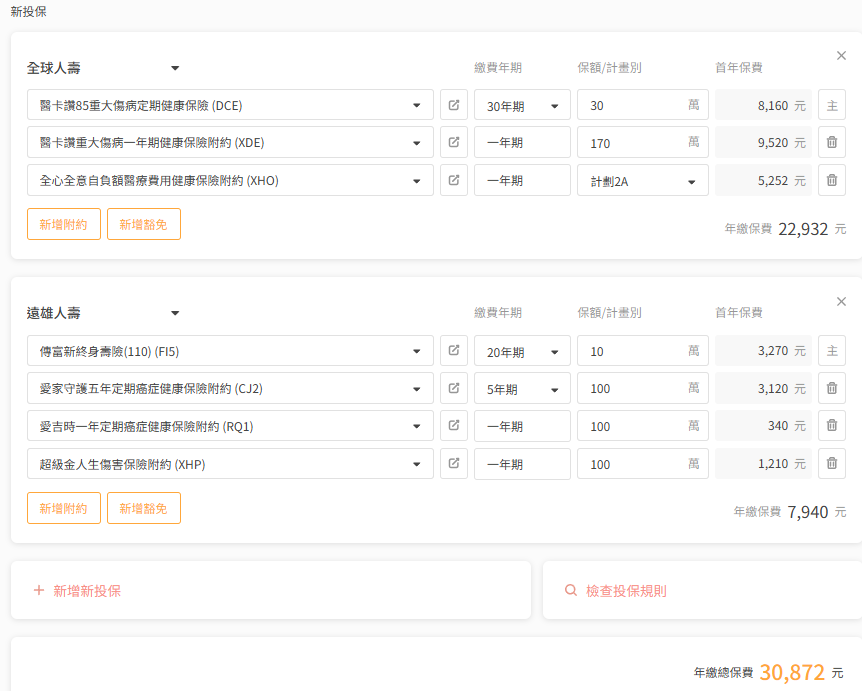Close the 遠雄人壽 policy card
This screenshot has width=862, height=691.
(841, 301)
